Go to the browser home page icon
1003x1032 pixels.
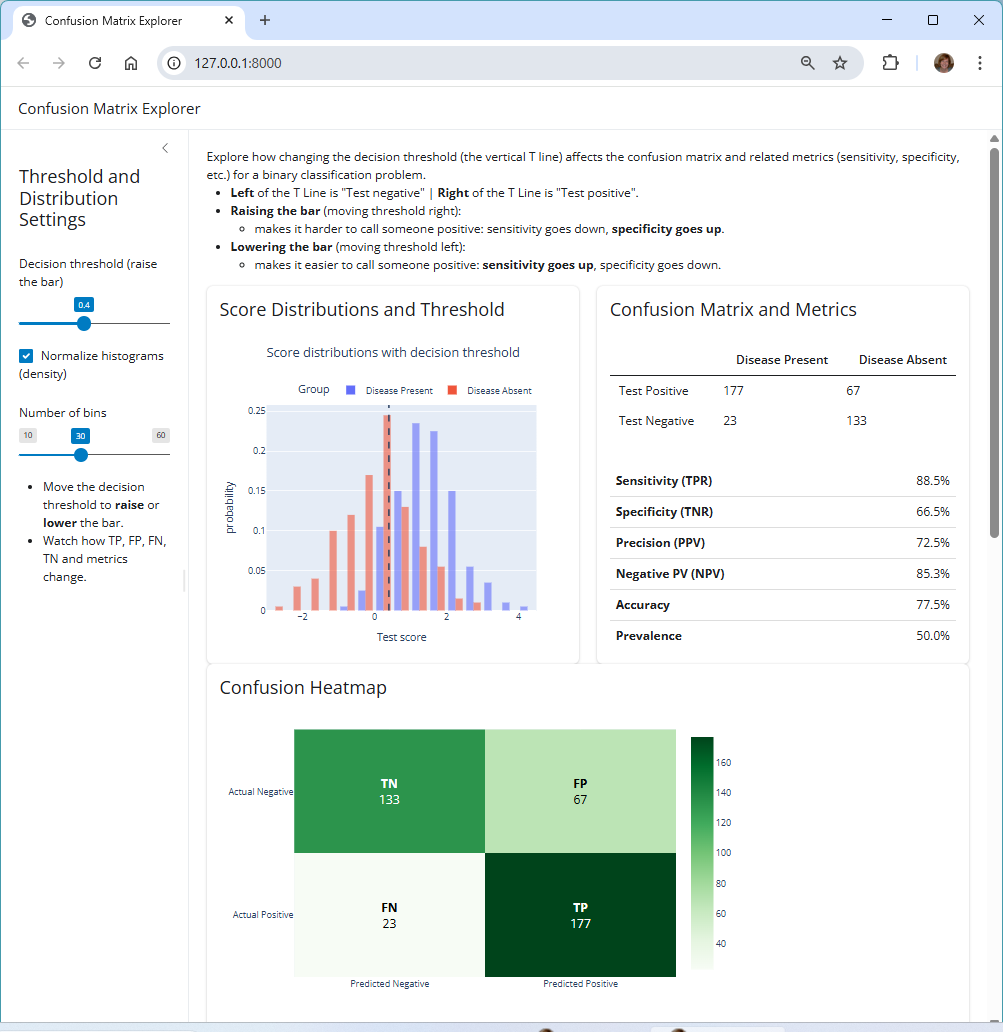(x=131, y=63)
